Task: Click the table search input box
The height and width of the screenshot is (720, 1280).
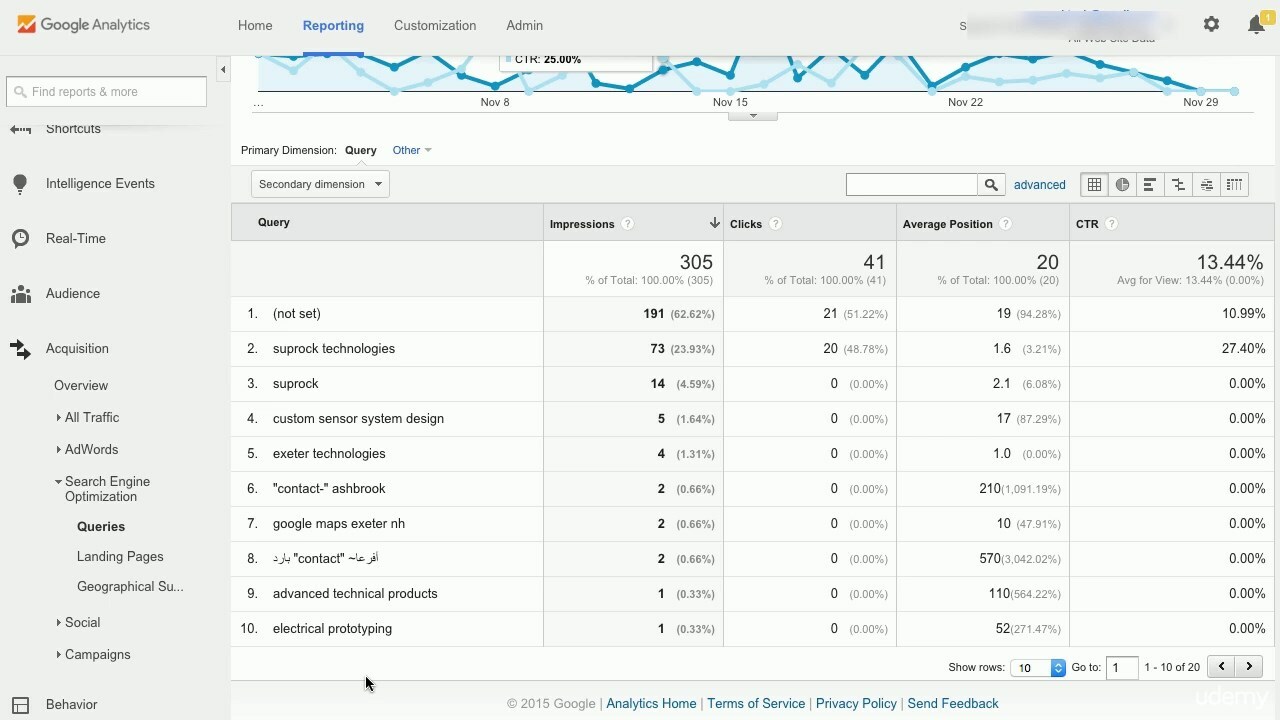Action: tap(912, 184)
